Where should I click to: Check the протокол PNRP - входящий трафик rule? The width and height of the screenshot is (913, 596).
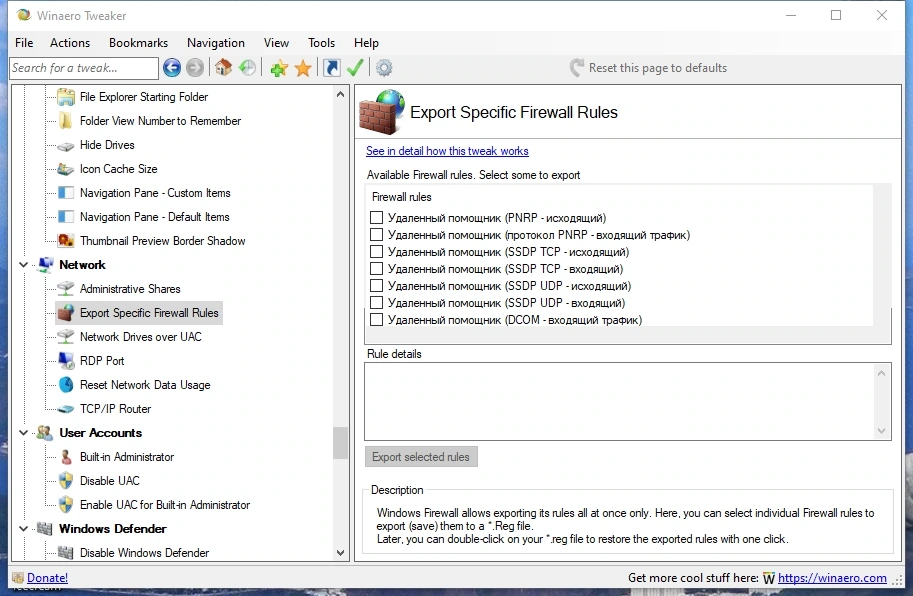click(x=376, y=235)
